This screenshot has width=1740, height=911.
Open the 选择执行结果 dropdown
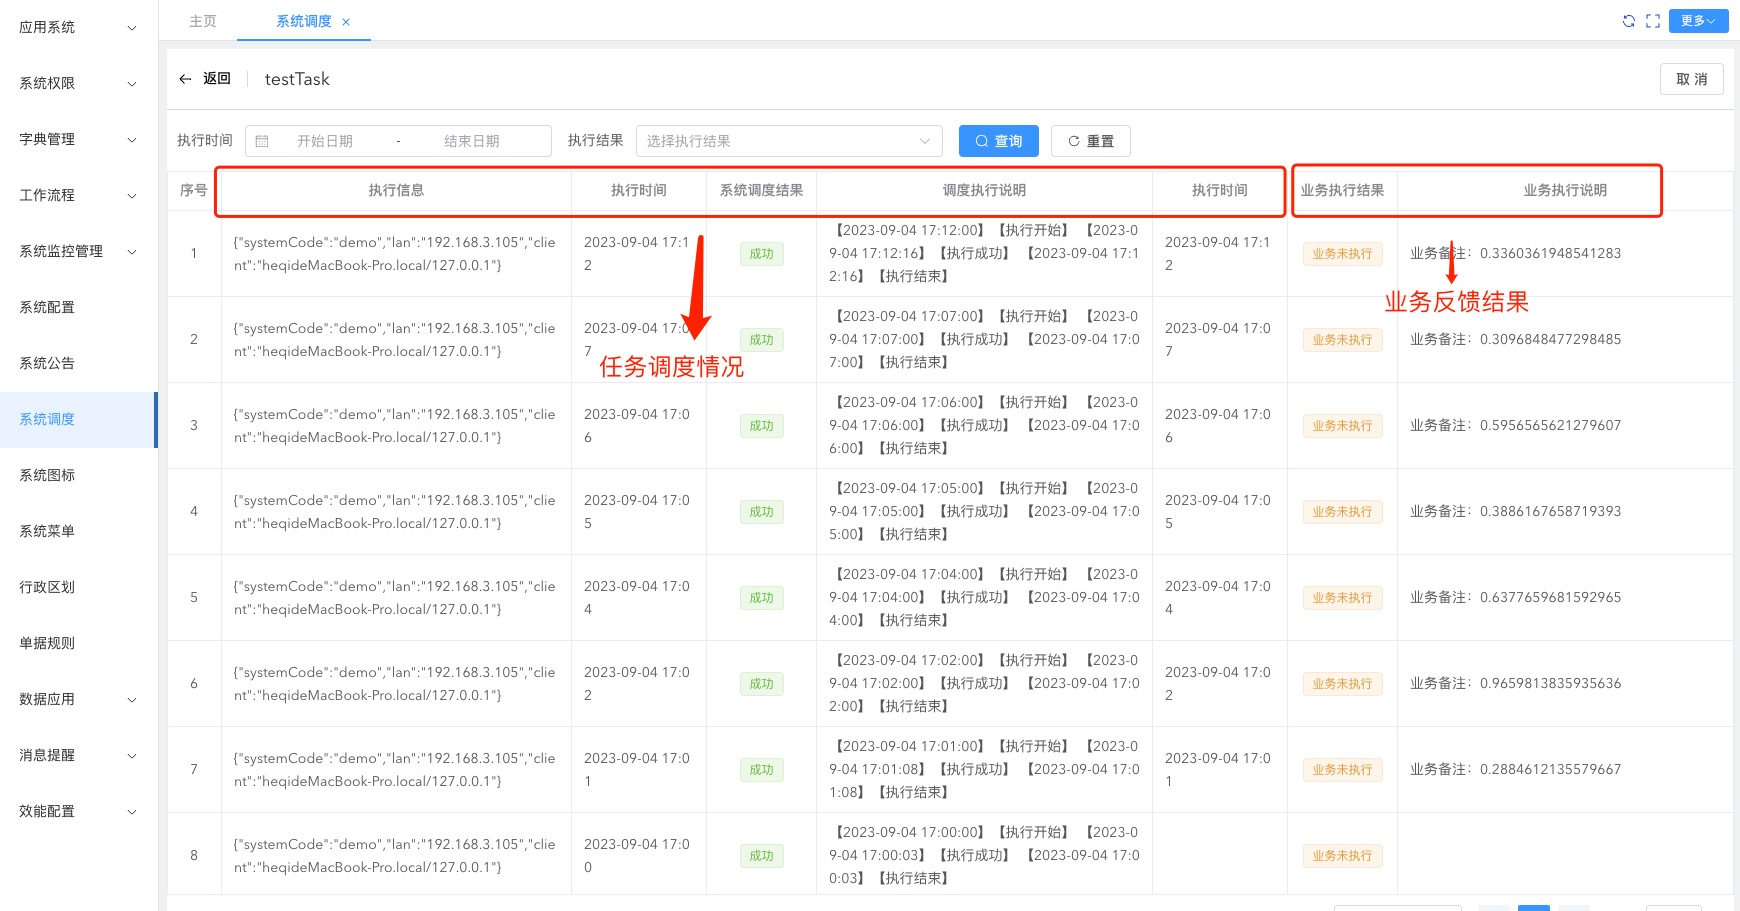point(788,141)
